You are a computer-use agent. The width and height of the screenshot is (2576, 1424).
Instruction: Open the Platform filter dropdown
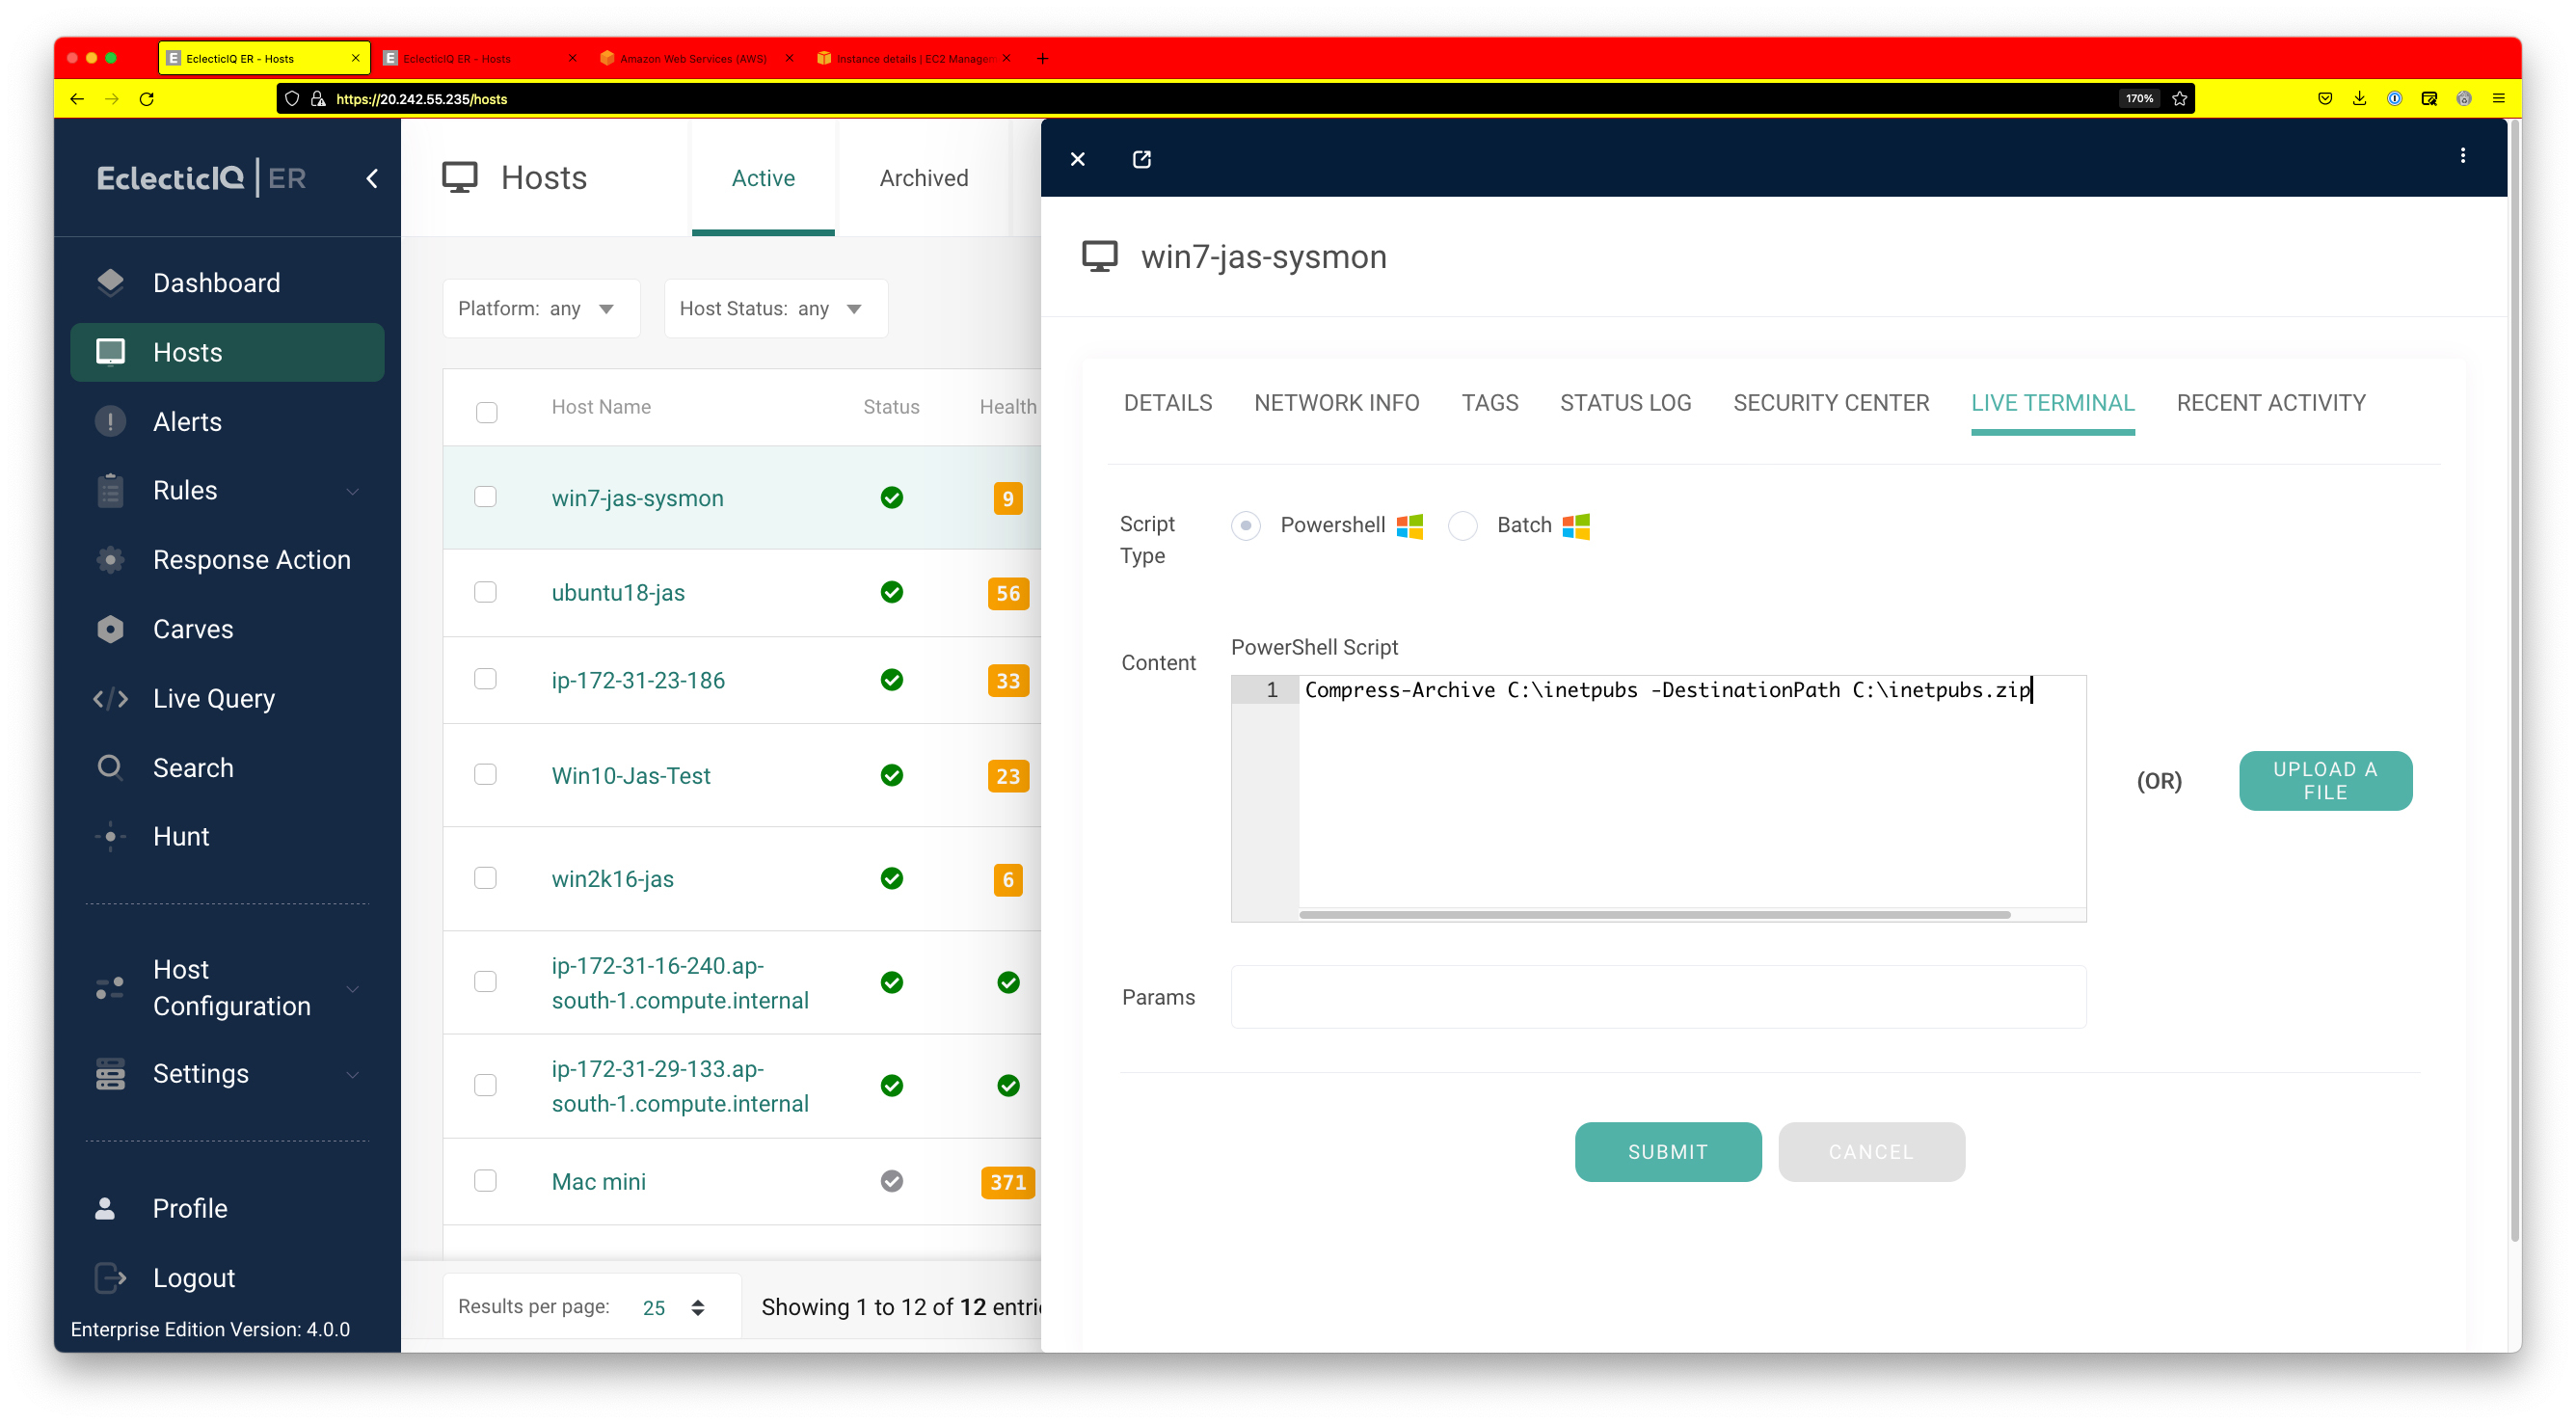(541, 308)
